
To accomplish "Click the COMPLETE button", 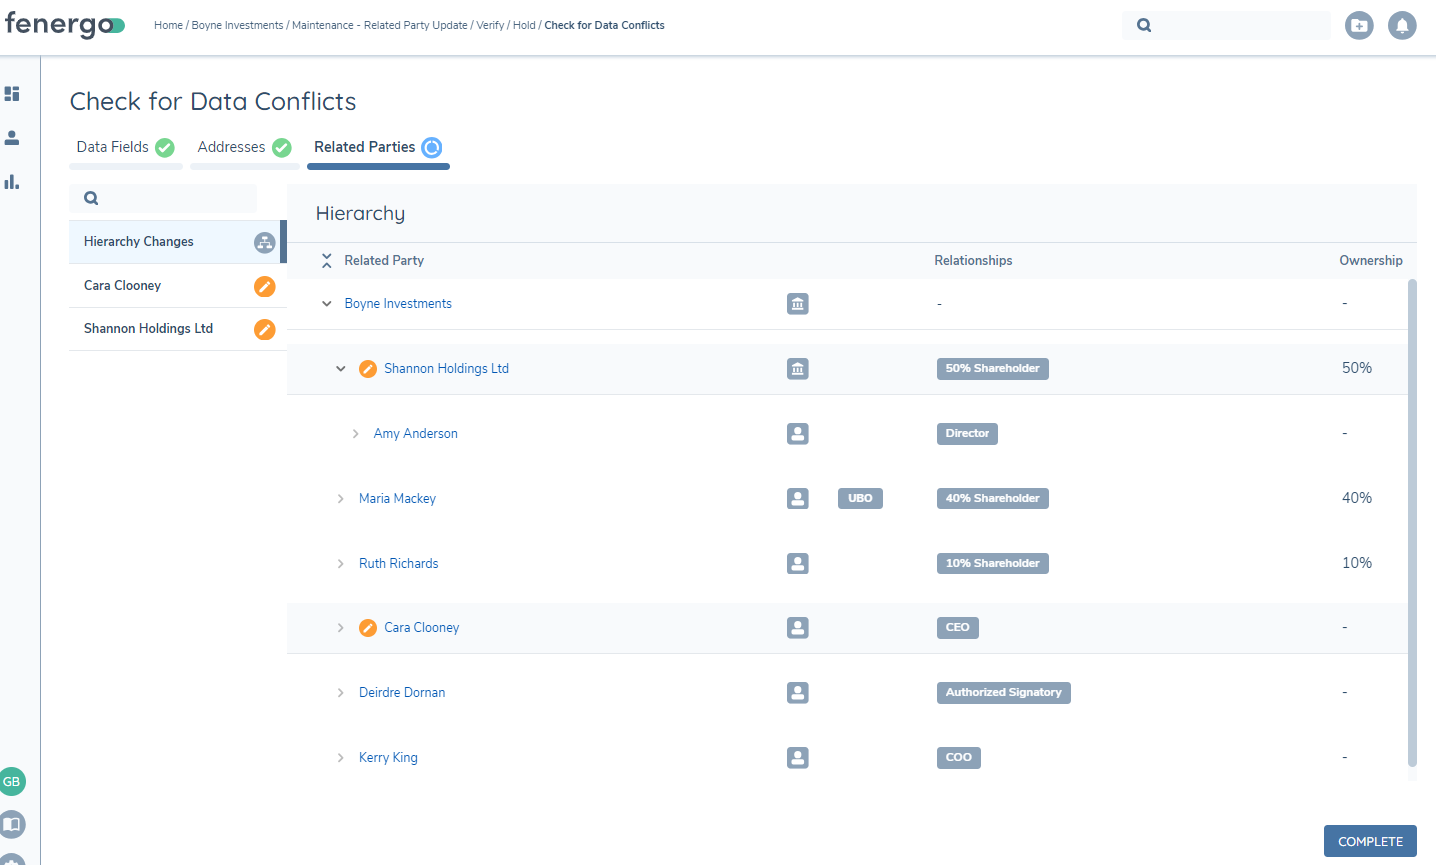I will point(1369,841).
